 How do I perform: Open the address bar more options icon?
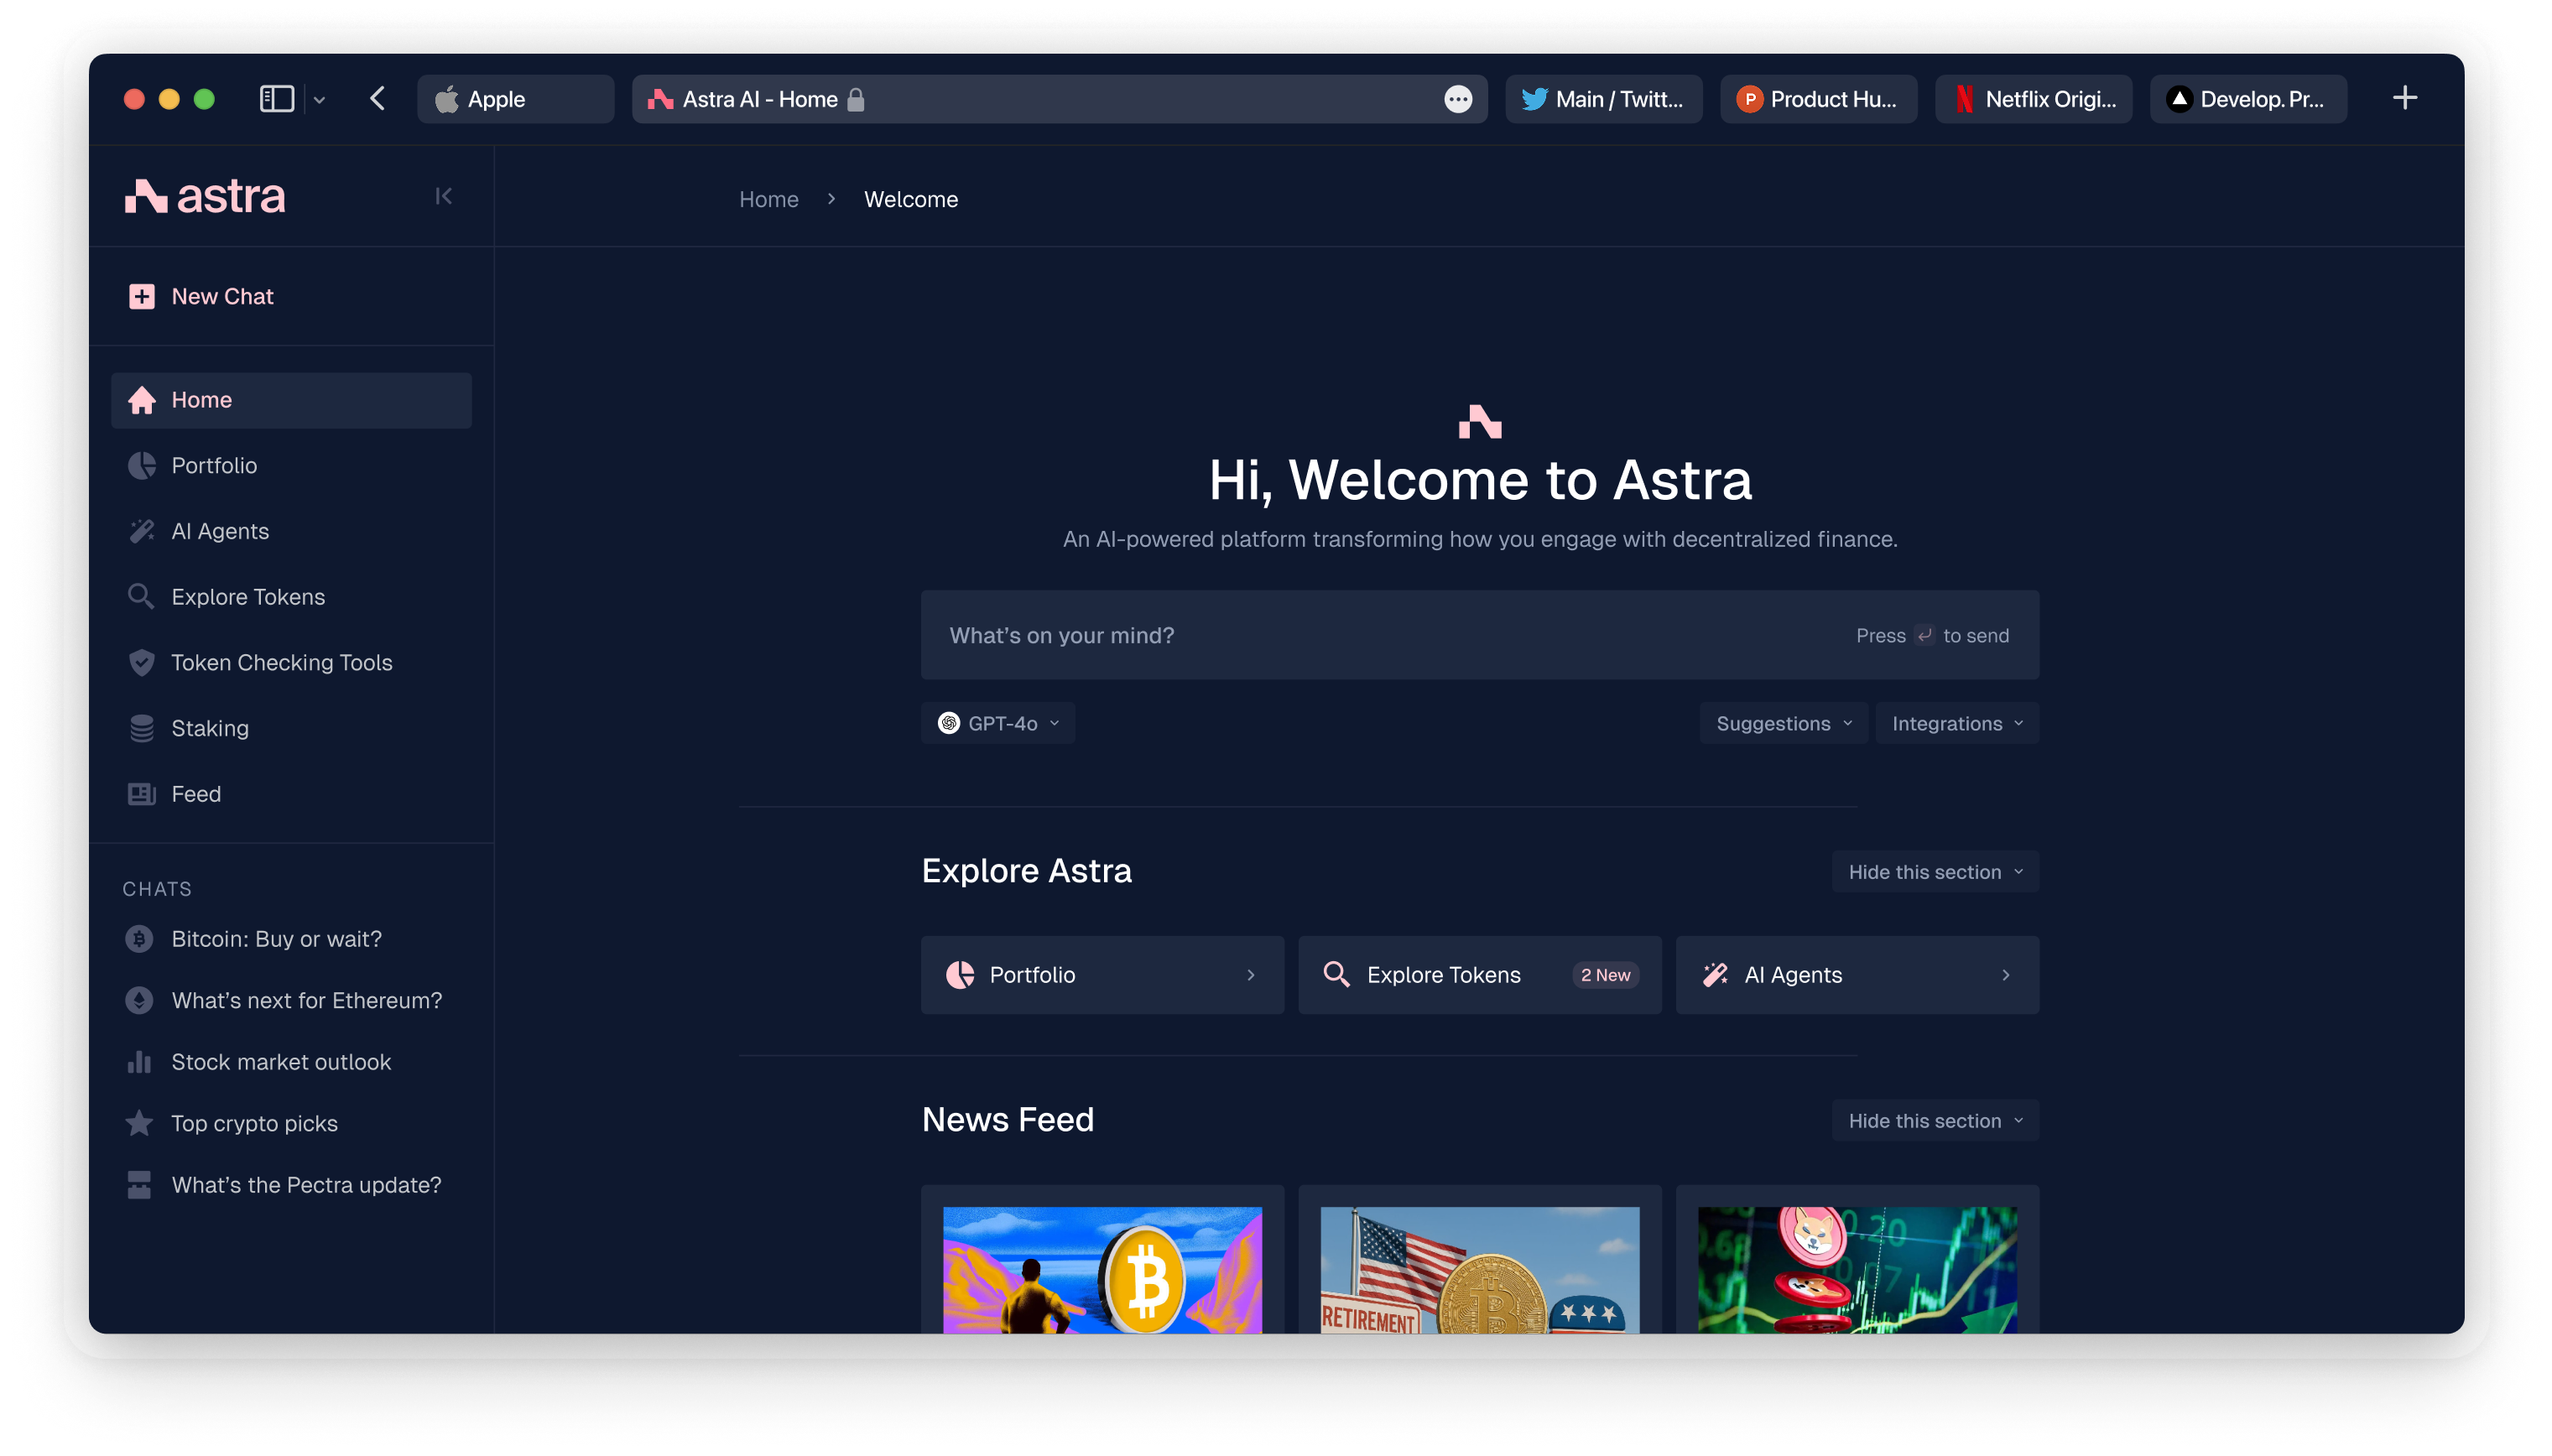point(1458,99)
